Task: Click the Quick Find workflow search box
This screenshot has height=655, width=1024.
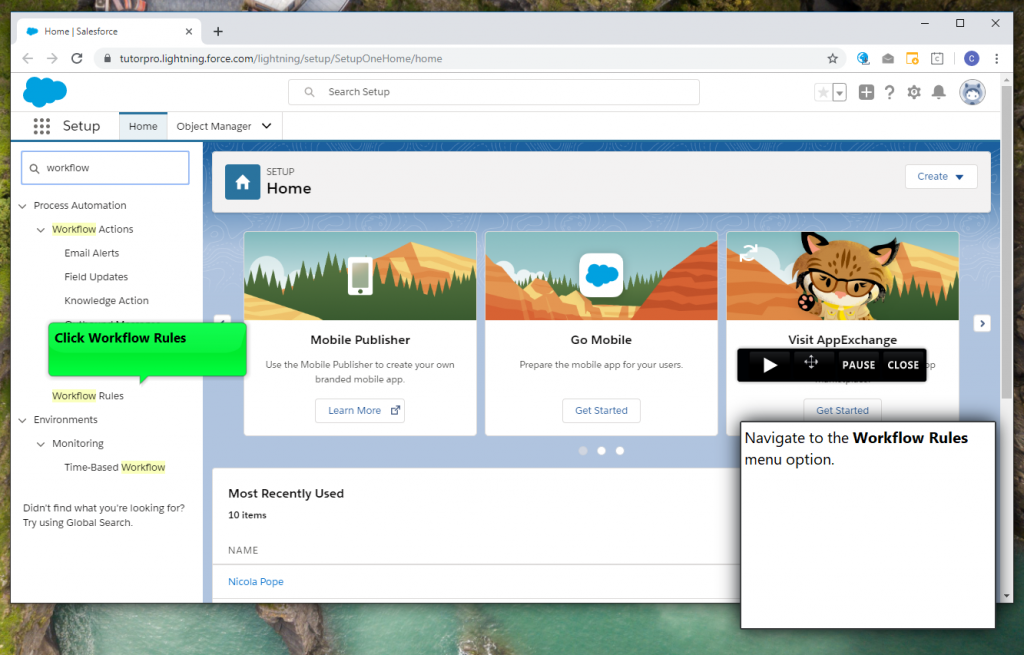Action: pyautogui.click(x=105, y=168)
